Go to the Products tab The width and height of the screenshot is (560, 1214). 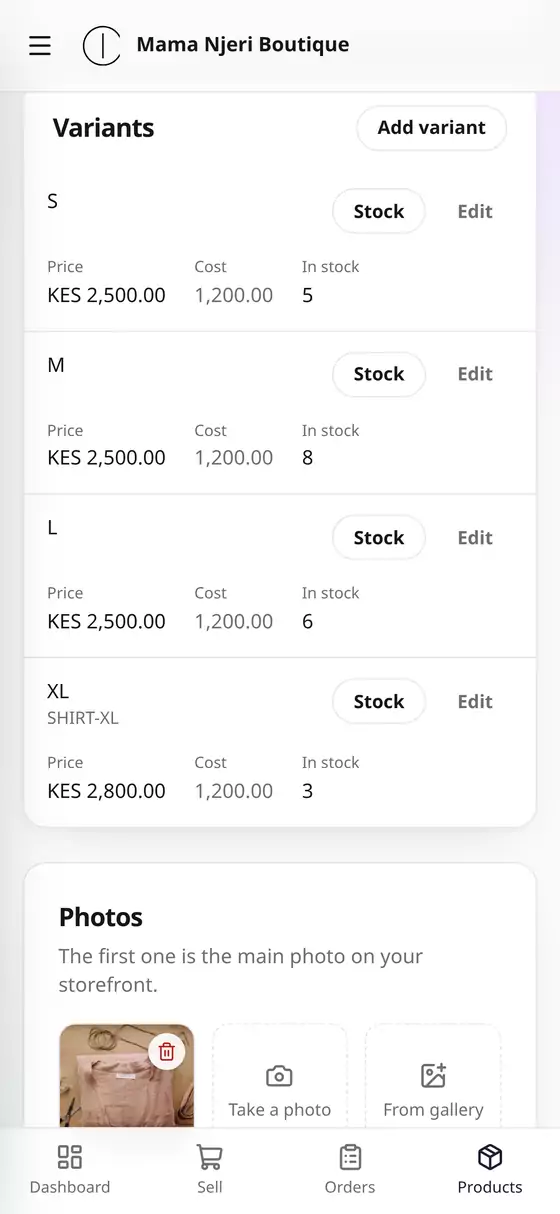point(490,1170)
